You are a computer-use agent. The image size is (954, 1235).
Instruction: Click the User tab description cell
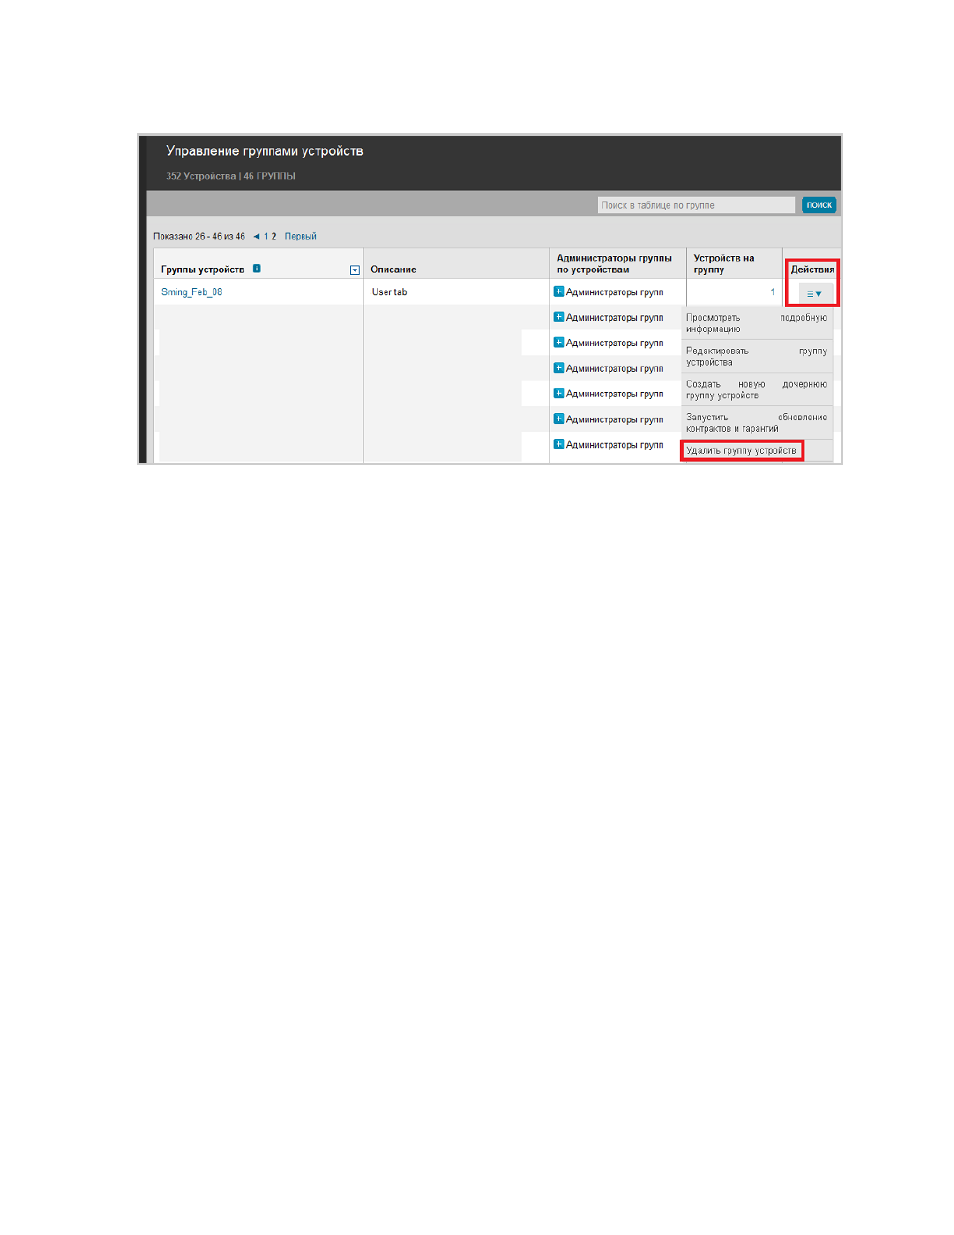tap(390, 292)
